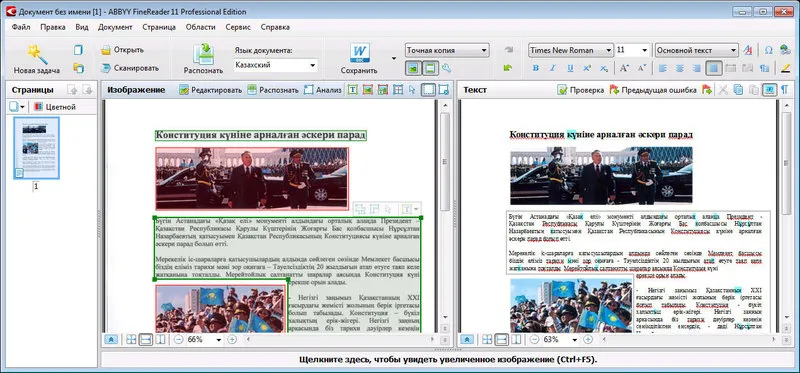Click the bold B formatting icon
The height and width of the screenshot is (373, 800).
[x=535, y=68]
